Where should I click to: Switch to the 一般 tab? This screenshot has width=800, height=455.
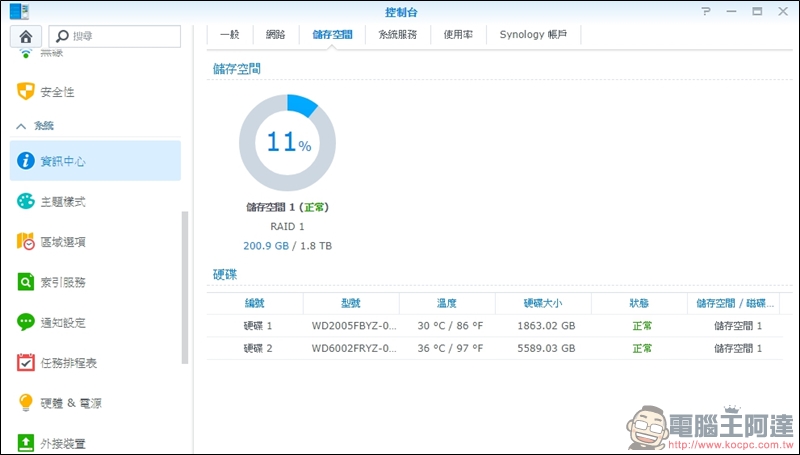230,35
